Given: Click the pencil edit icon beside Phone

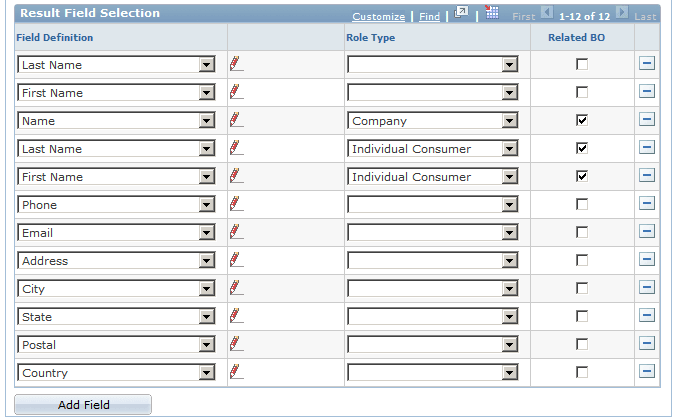Looking at the screenshot, I should (236, 203).
